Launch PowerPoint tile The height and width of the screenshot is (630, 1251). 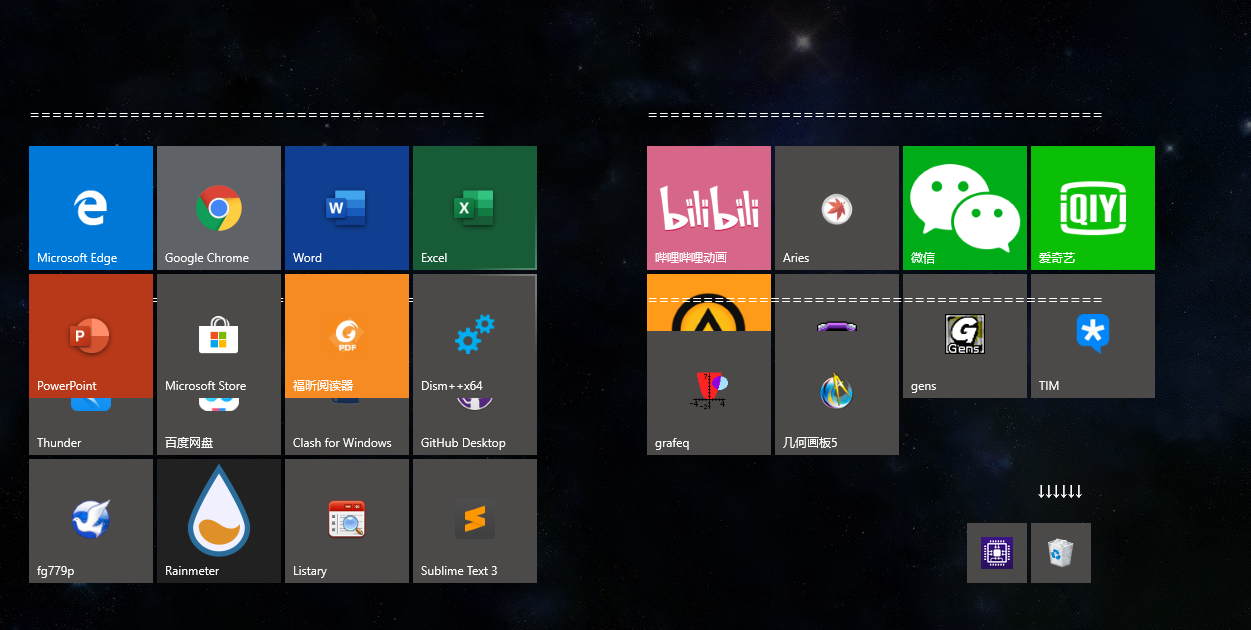click(91, 336)
